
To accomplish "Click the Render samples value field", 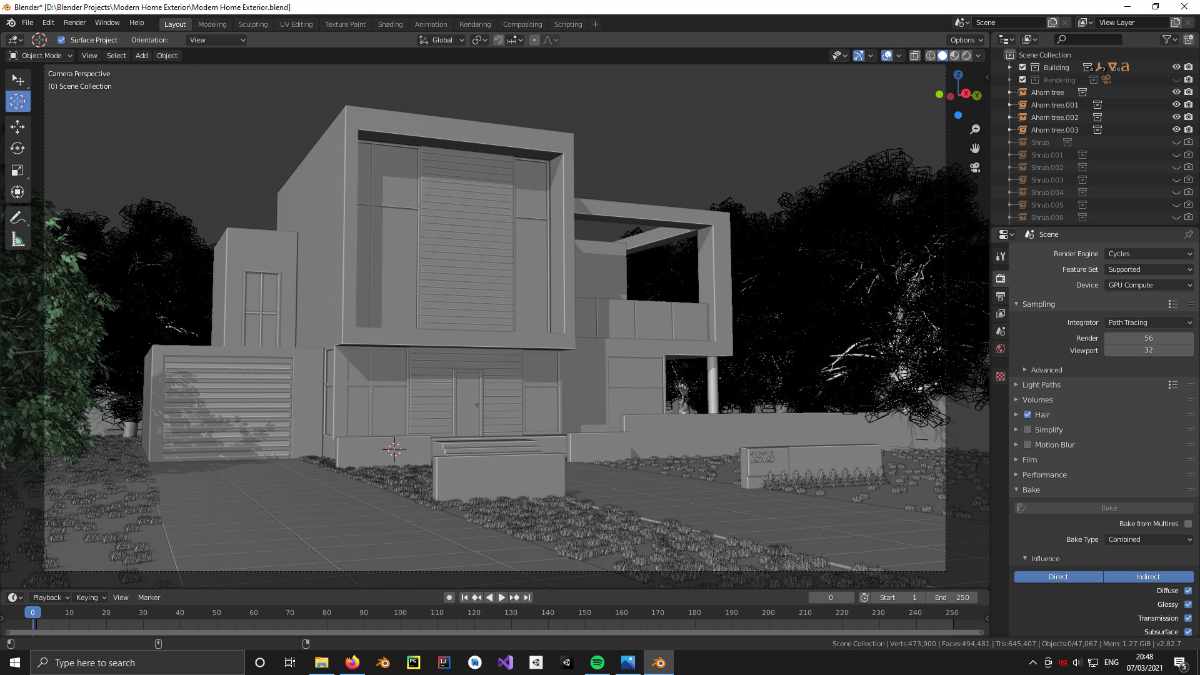I will (x=1148, y=339).
